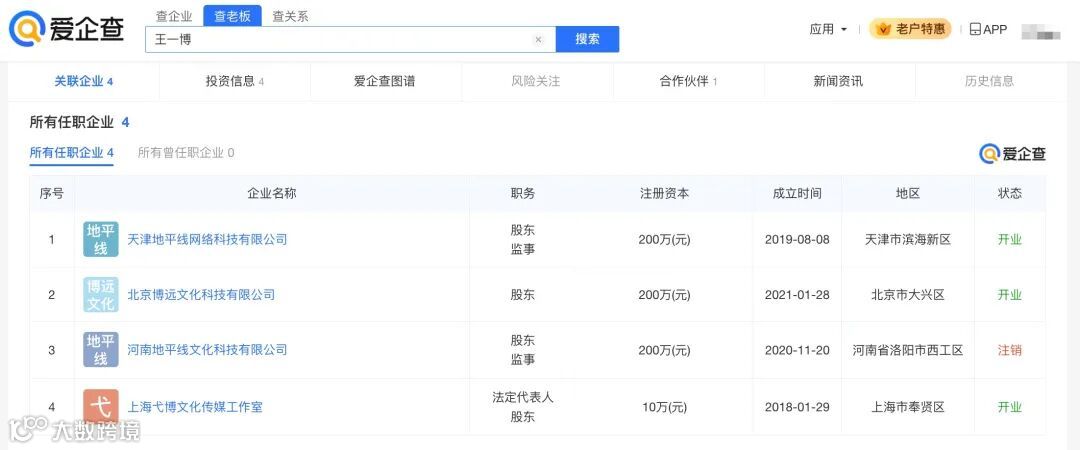The height and width of the screenshot is (450, 1080).
Task: Click the red 注销 status
Action: 1010,350
